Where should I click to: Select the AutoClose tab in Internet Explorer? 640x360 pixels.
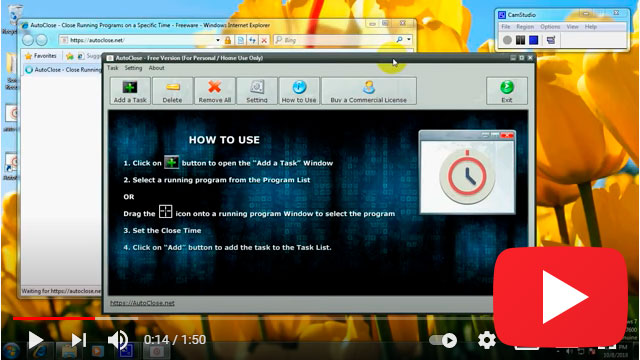[62, 70]
